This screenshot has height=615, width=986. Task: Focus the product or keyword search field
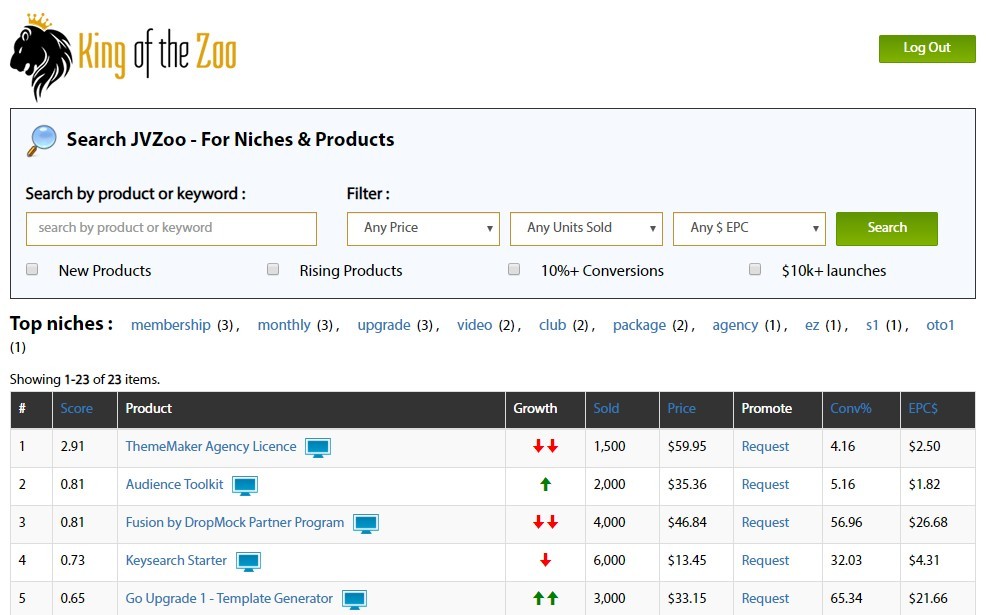(x=171, y=228)
